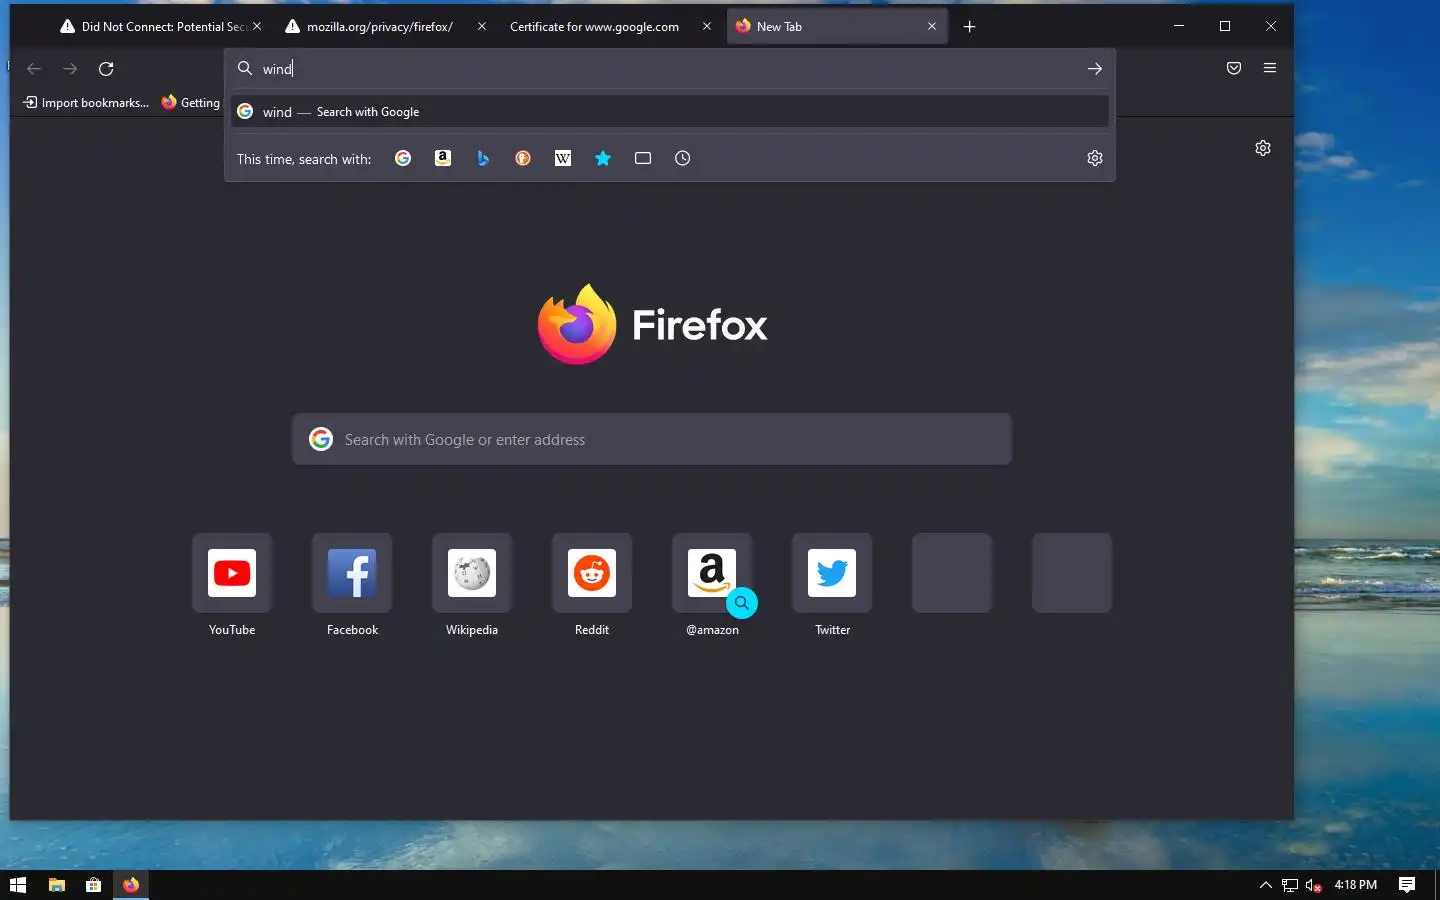Search this time with Google engine icon
Image resolution: width=1440 pixels, height=900 pixels.
403,158
